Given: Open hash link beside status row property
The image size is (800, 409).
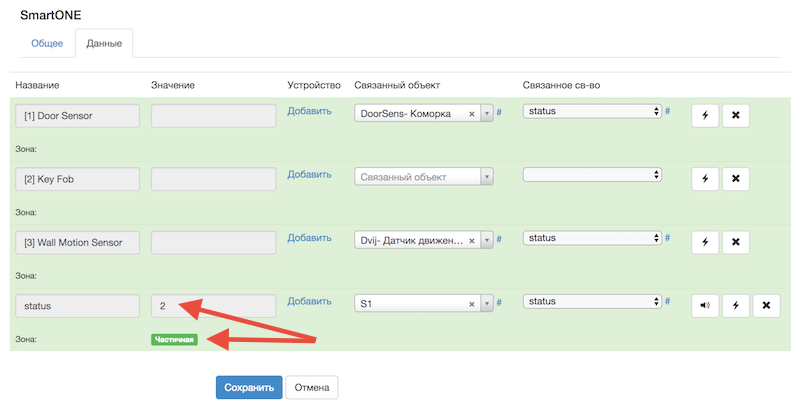Looking at the screenshot, I should tap(667, 301).
